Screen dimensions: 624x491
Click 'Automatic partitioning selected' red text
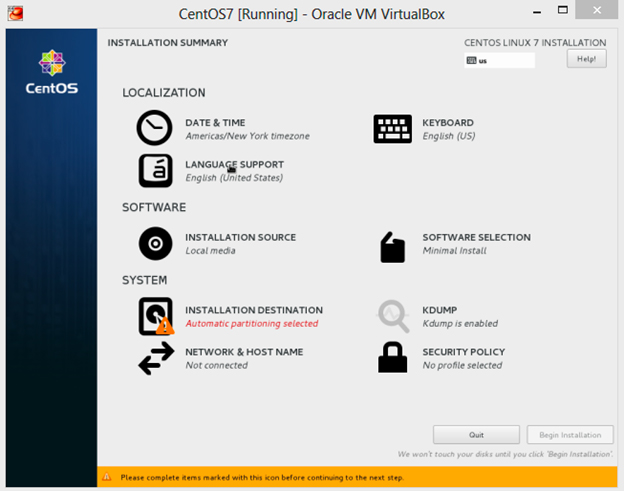252,323
